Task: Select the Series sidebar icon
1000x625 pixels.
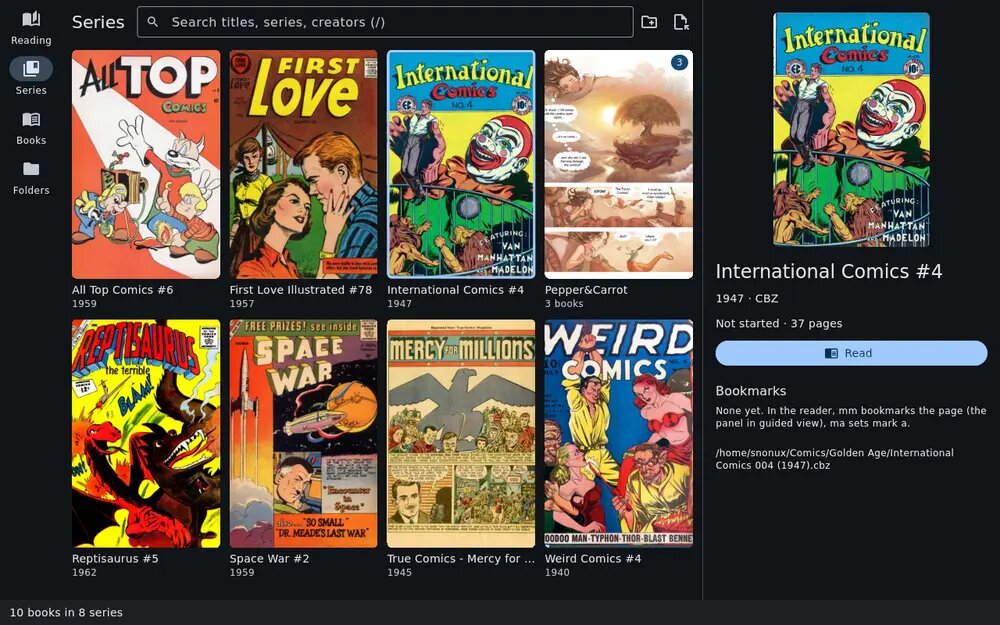Action: click(31, 68)
